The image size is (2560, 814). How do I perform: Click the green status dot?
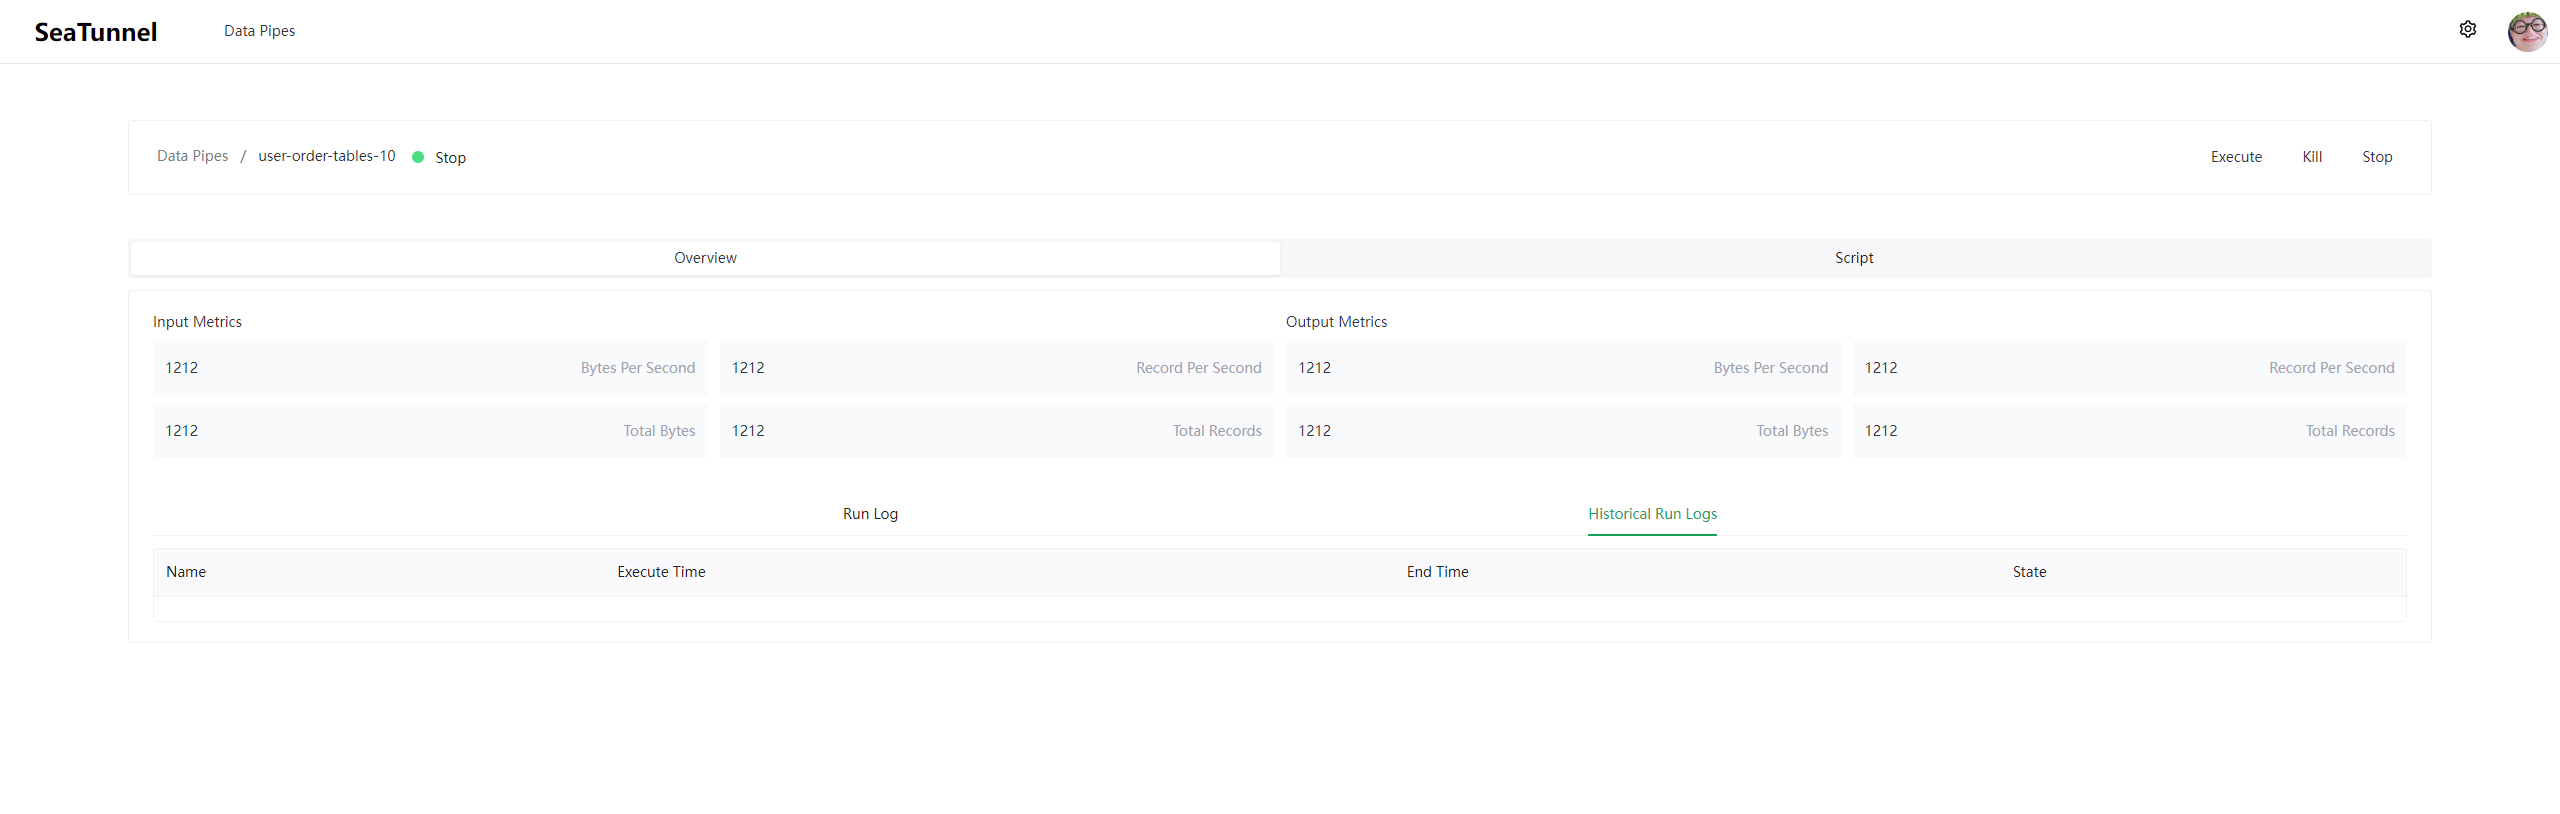pyautogui.click(x=418, y=157)
